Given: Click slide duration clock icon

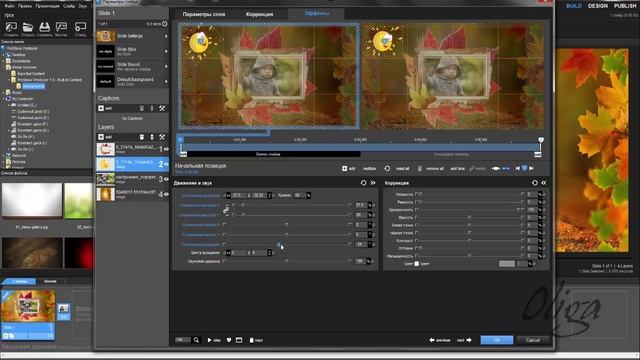Looking at the screenshot, I should coord(164,24).
